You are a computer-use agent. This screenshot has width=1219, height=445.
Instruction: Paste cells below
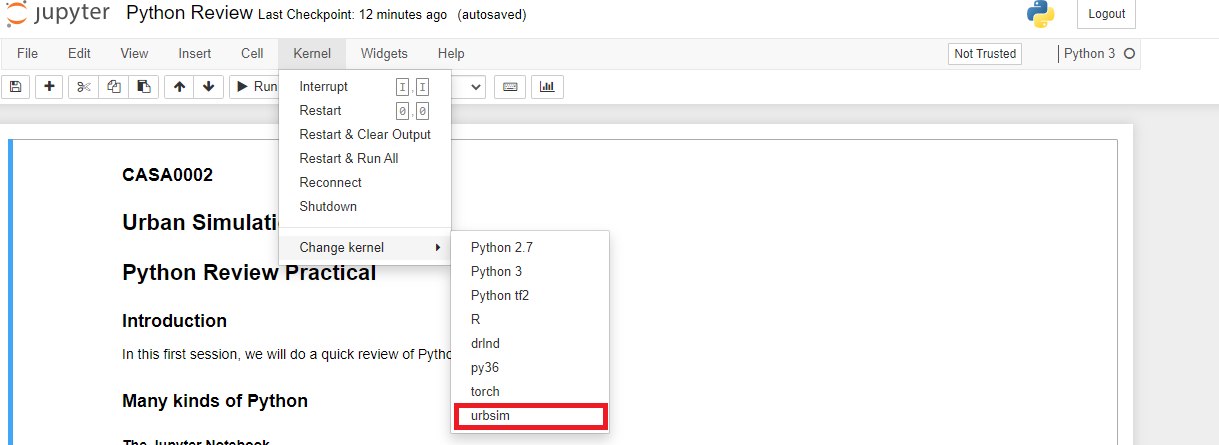(x=144, y=87)
